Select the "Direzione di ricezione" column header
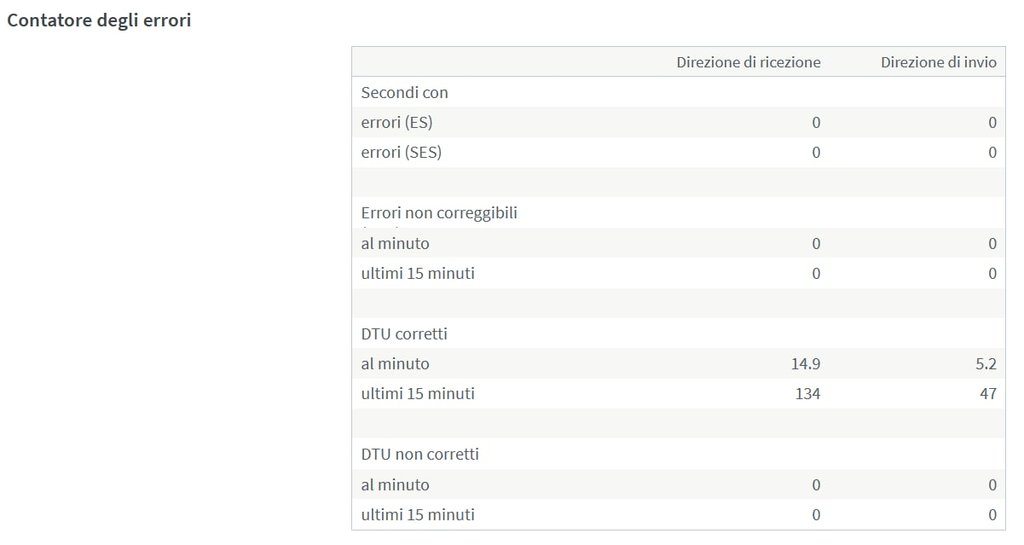1024x545 pixels. tap(748, 62)
